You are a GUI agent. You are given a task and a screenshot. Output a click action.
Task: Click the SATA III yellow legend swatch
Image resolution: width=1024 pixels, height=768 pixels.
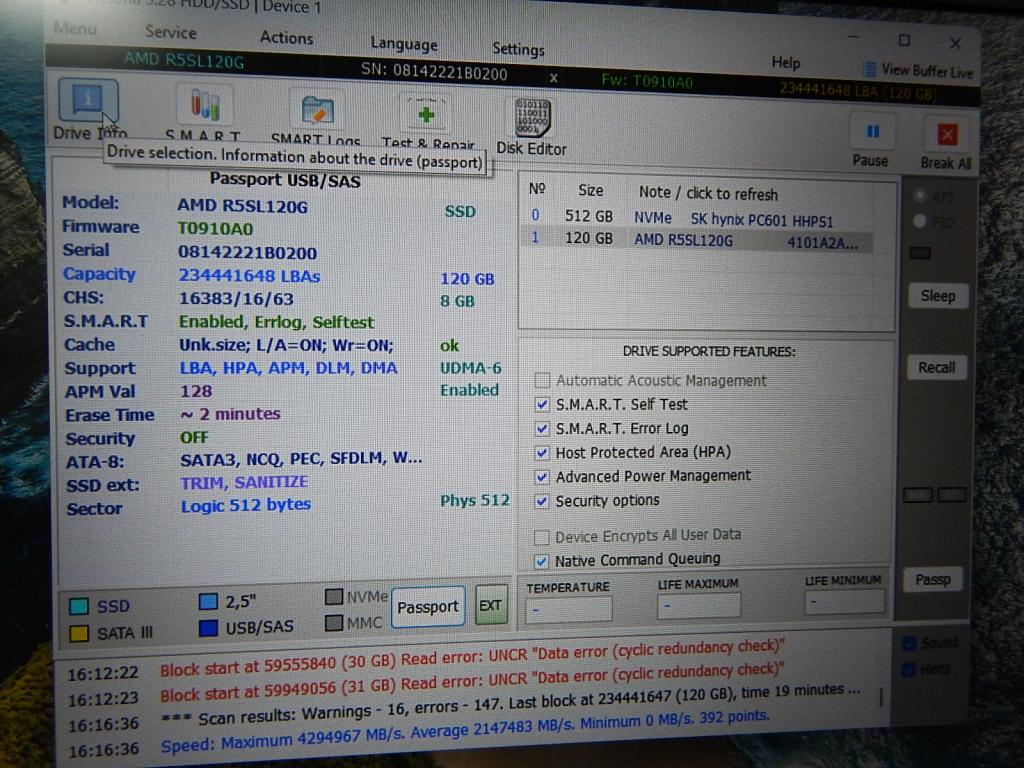79,633
